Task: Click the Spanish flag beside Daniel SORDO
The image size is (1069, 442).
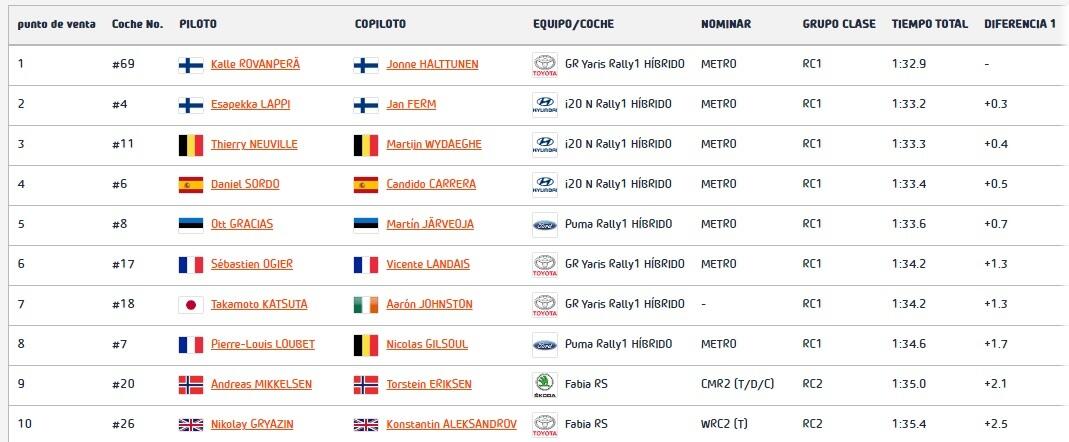Action: tap(191, 185)
